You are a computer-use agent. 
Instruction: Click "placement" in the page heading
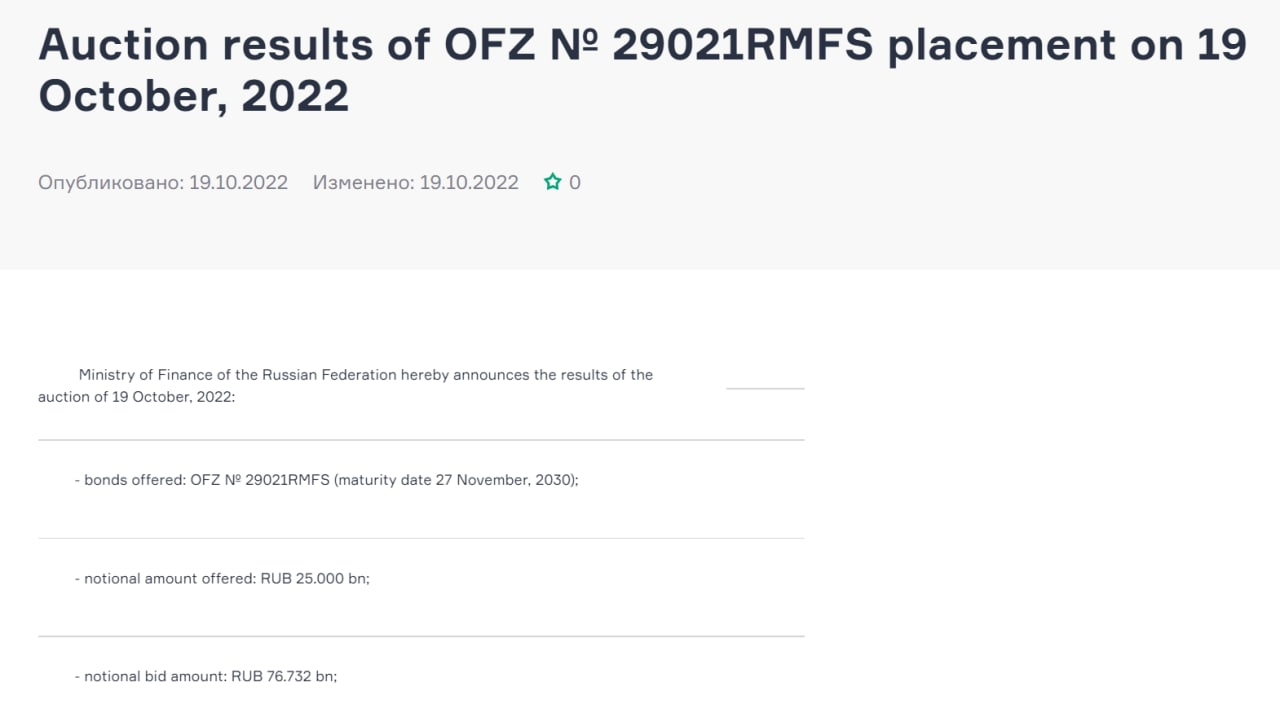(x=1001, y=45)
